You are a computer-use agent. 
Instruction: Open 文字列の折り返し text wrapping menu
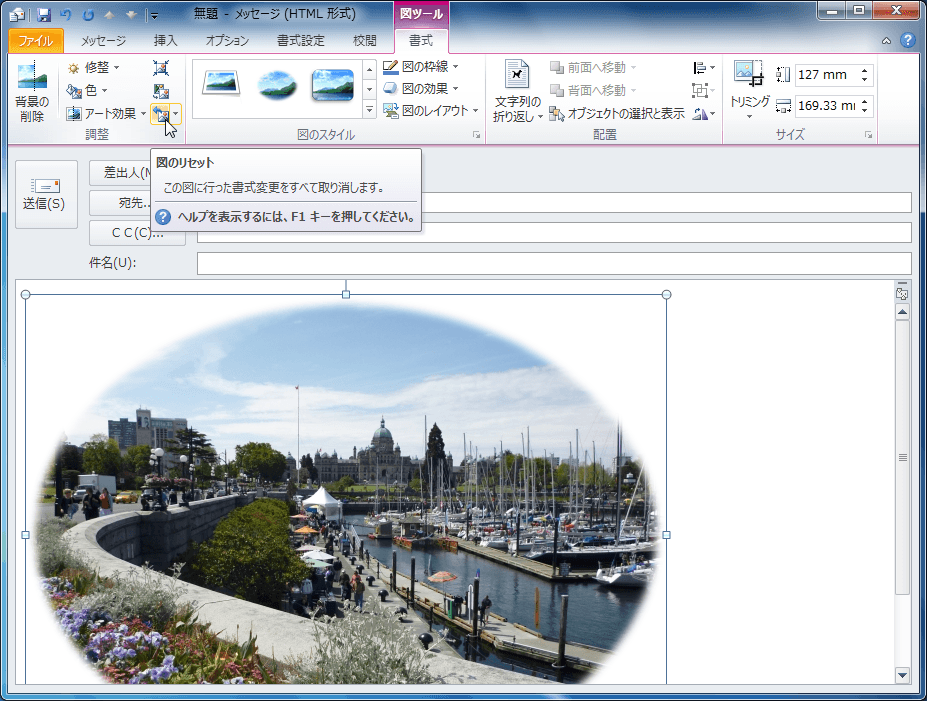pos(517,91)
